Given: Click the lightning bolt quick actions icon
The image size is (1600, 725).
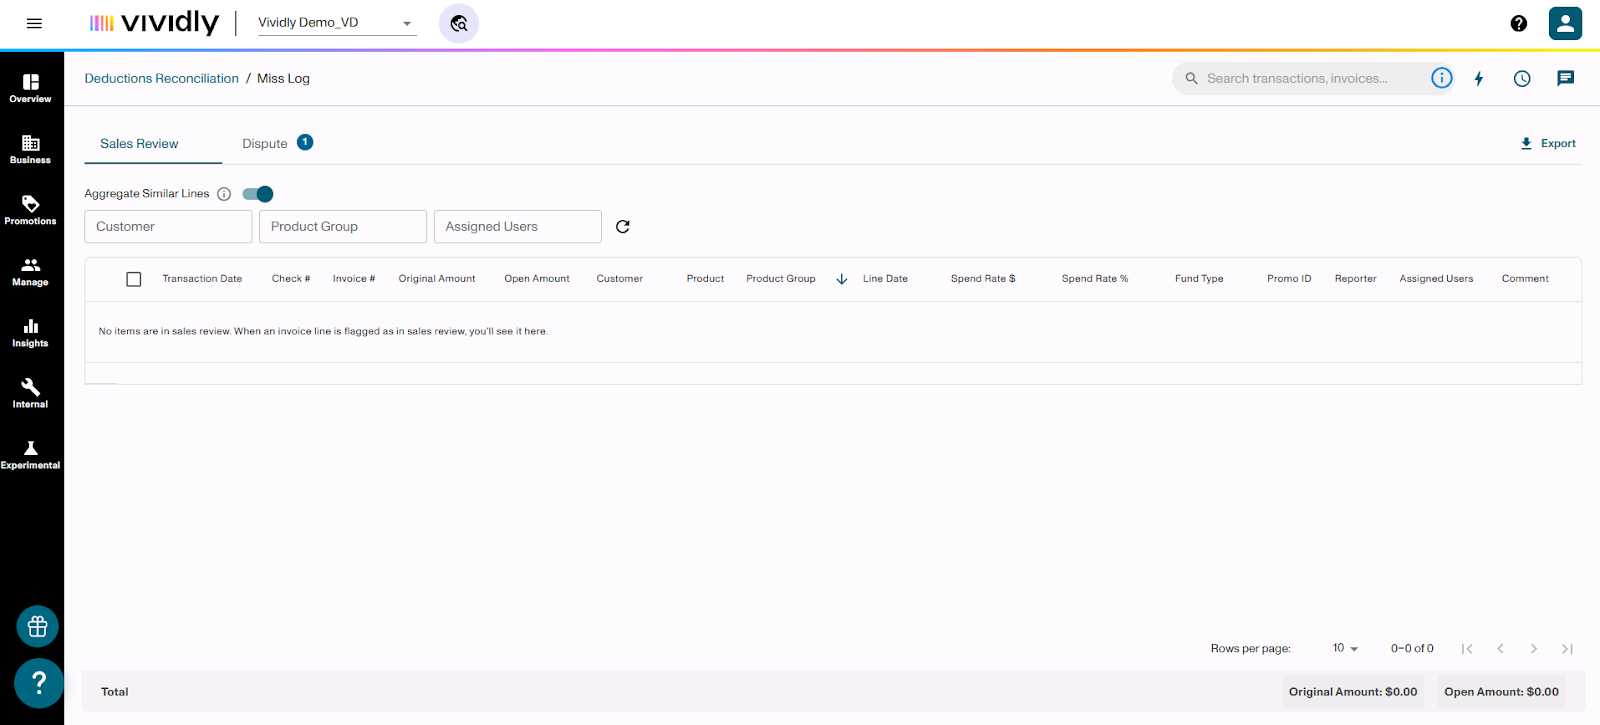Looking at the screenshot, I should click(1479, 79).
